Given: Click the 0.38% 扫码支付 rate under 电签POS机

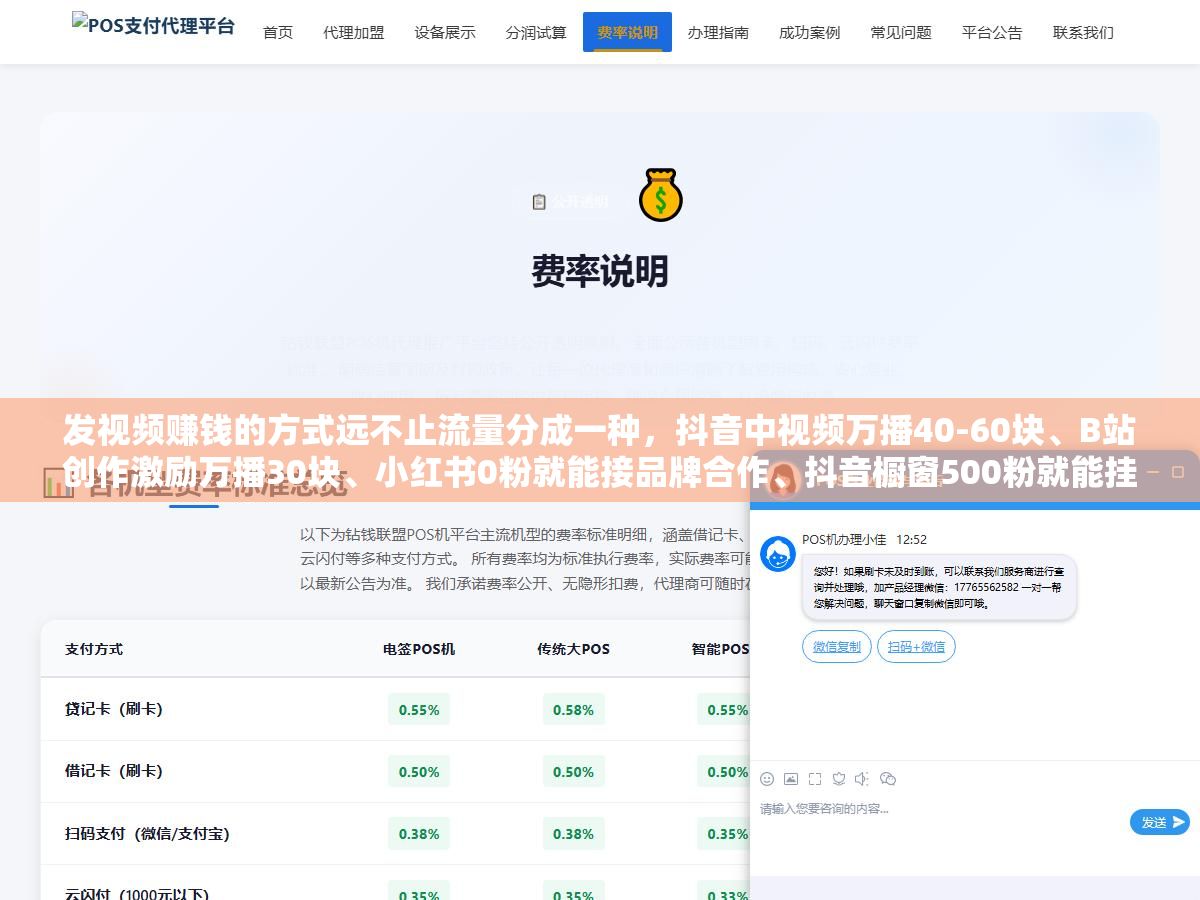Looking at the screenshot, I should pos(419,834).
